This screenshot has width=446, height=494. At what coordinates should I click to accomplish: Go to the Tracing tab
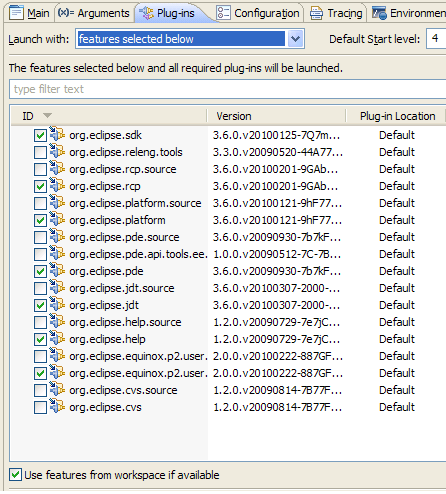click(x=336, y=13)
